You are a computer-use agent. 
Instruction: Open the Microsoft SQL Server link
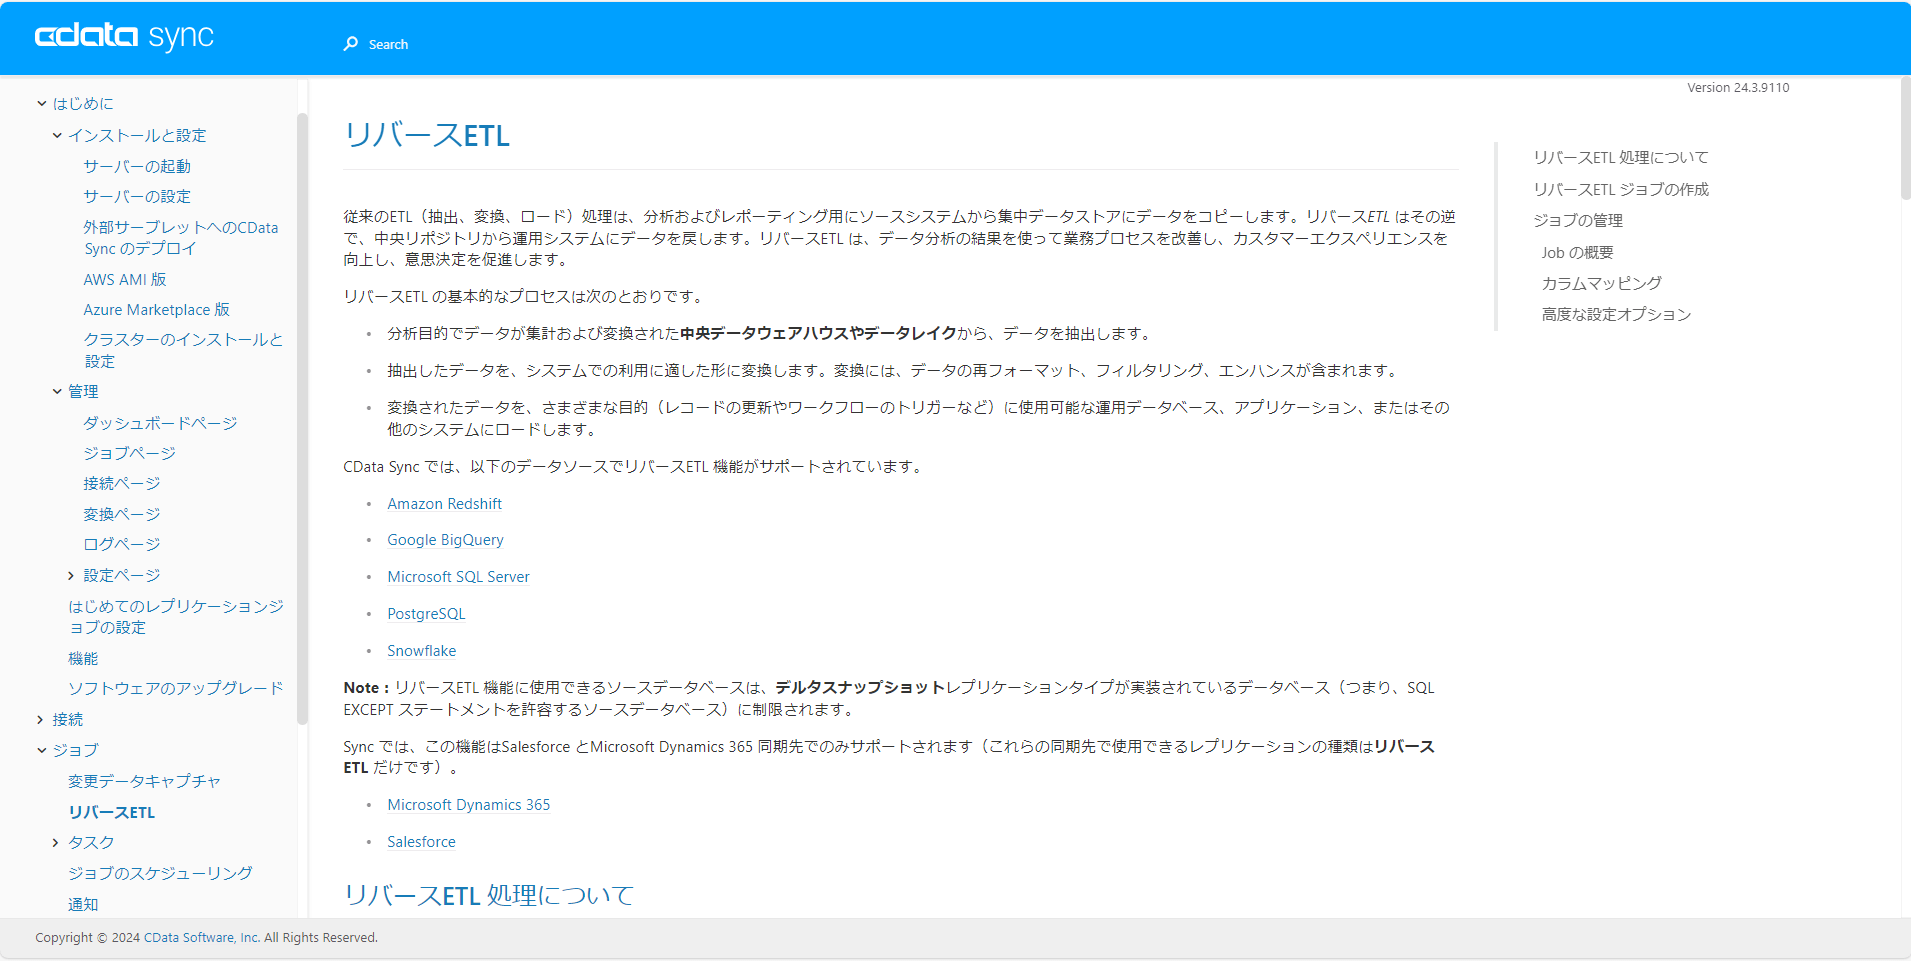click(458, 577)
